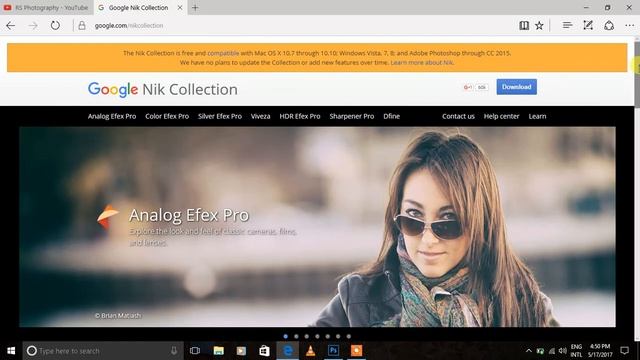
Task: Open File Explorer from the taskbar
Action: (x=219, y=351)
